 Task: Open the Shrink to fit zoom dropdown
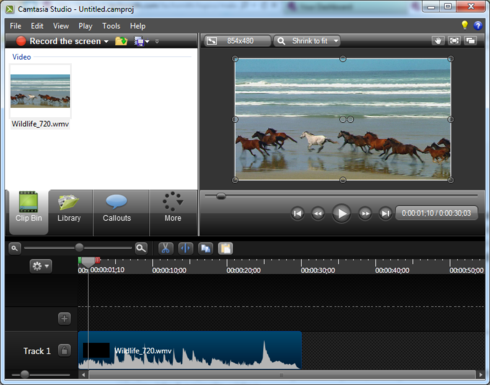pos(307,41)
